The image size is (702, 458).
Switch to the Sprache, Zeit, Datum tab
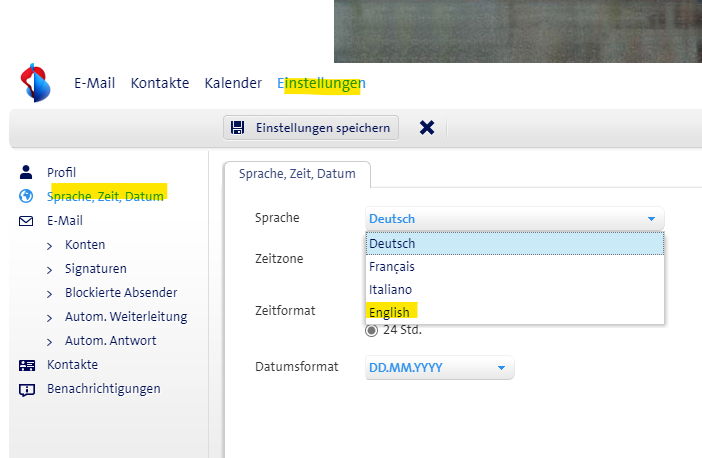pyautogui.click(x=297, y=174)
